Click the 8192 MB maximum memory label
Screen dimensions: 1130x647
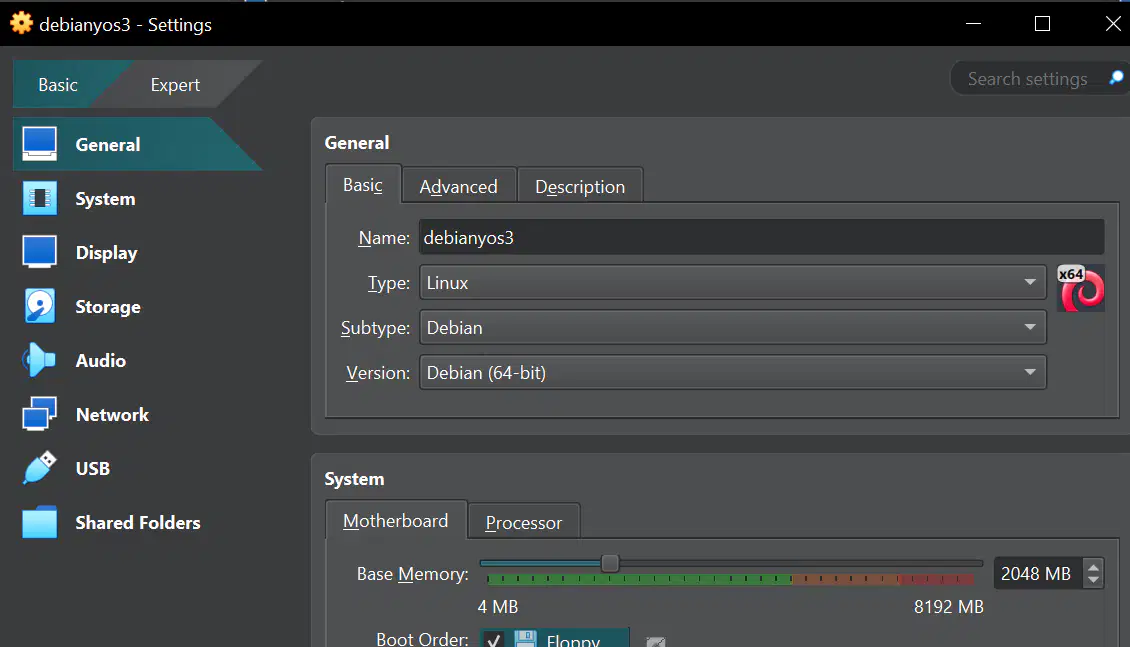(948, 607)
